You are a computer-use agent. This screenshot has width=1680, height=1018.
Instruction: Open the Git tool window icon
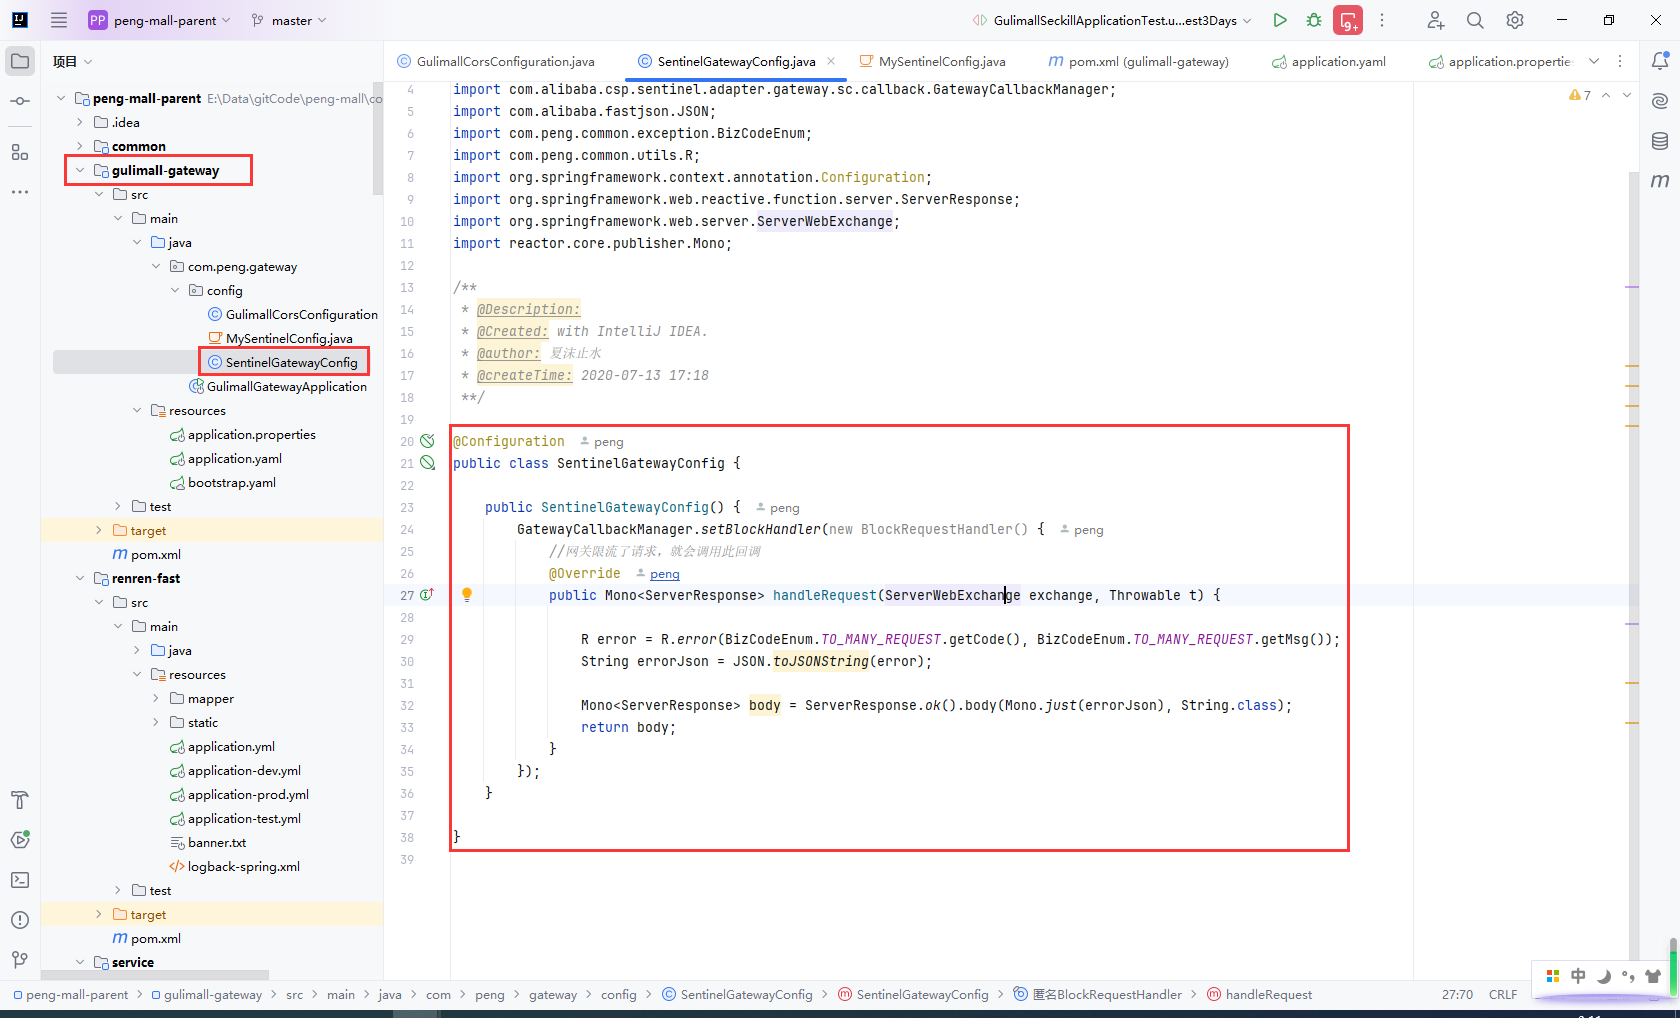tap(20, 960)
